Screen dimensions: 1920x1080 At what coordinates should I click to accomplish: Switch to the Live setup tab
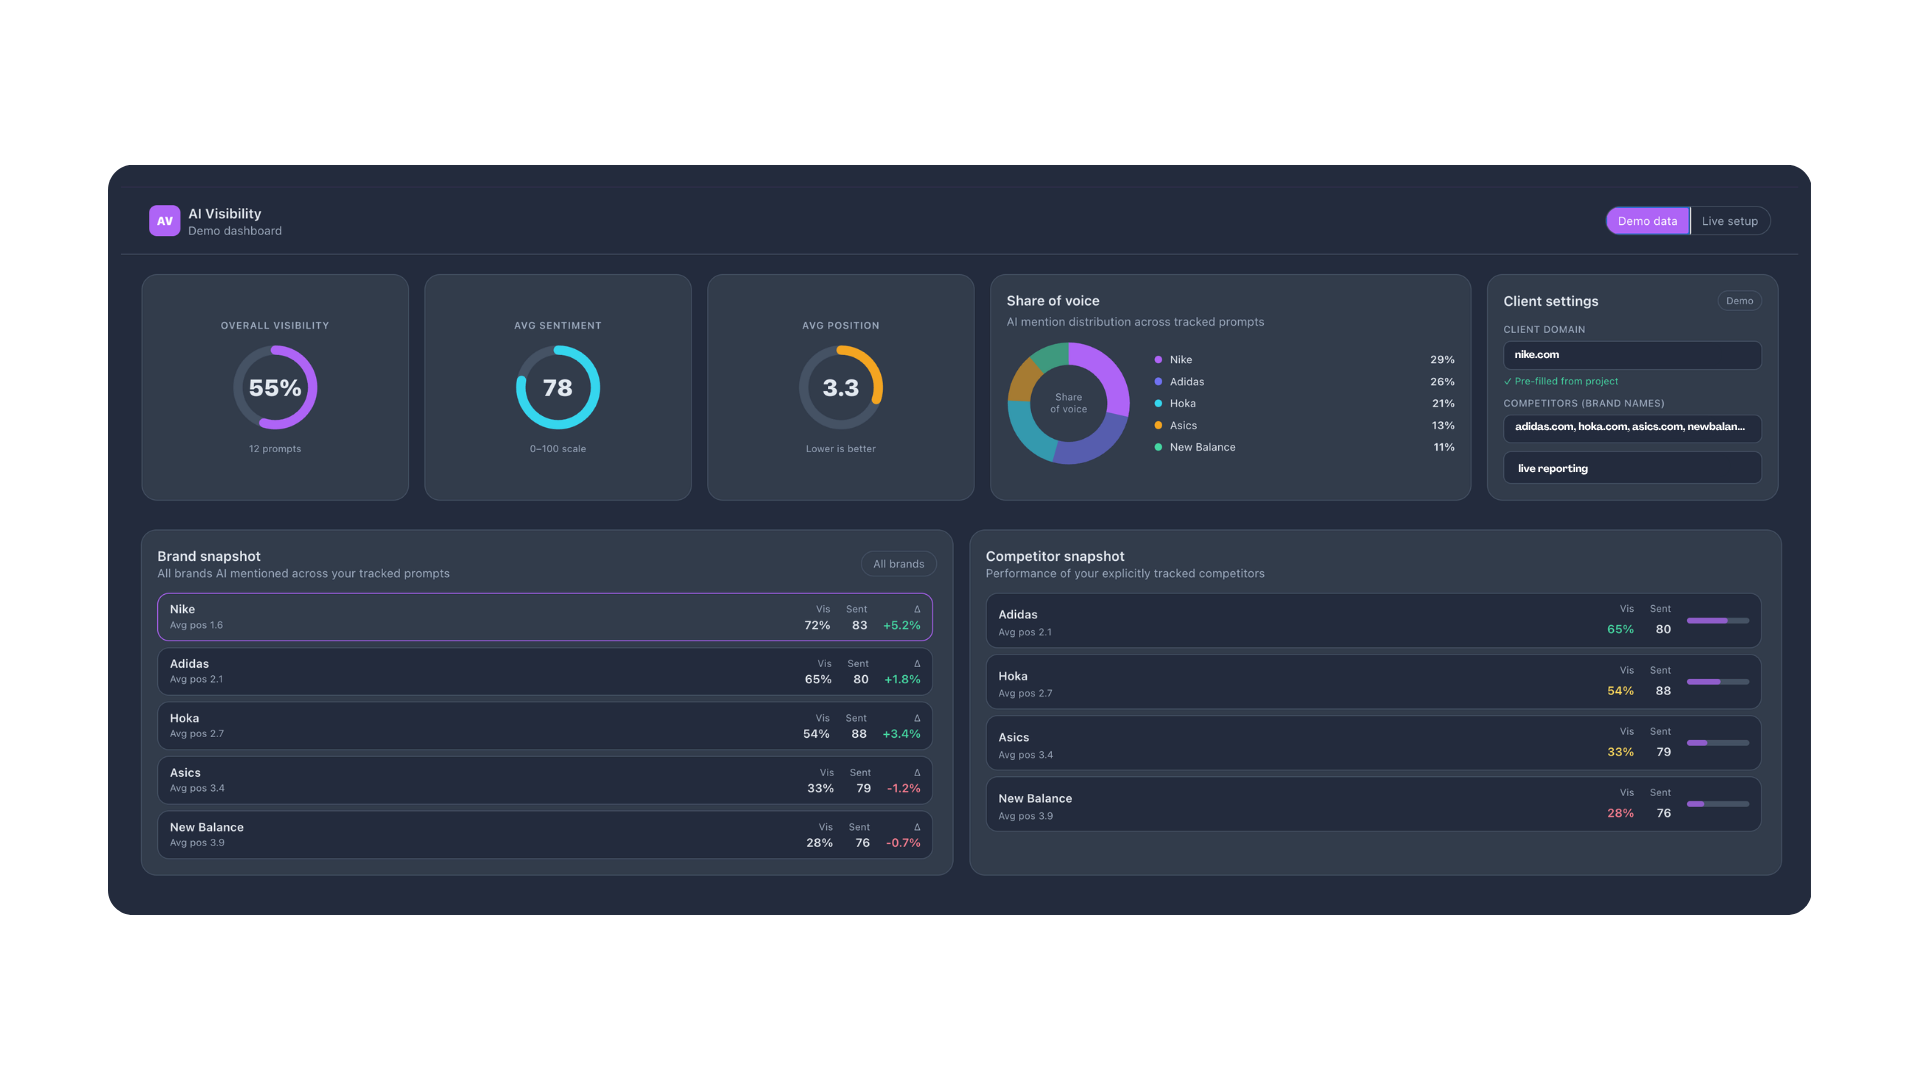coord(1729,221)
